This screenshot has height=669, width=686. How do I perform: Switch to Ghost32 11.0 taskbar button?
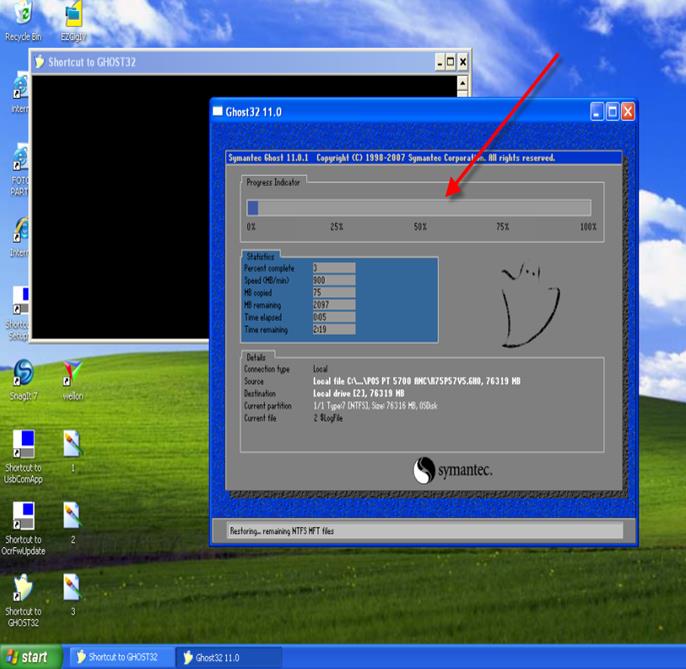point(228,657)
